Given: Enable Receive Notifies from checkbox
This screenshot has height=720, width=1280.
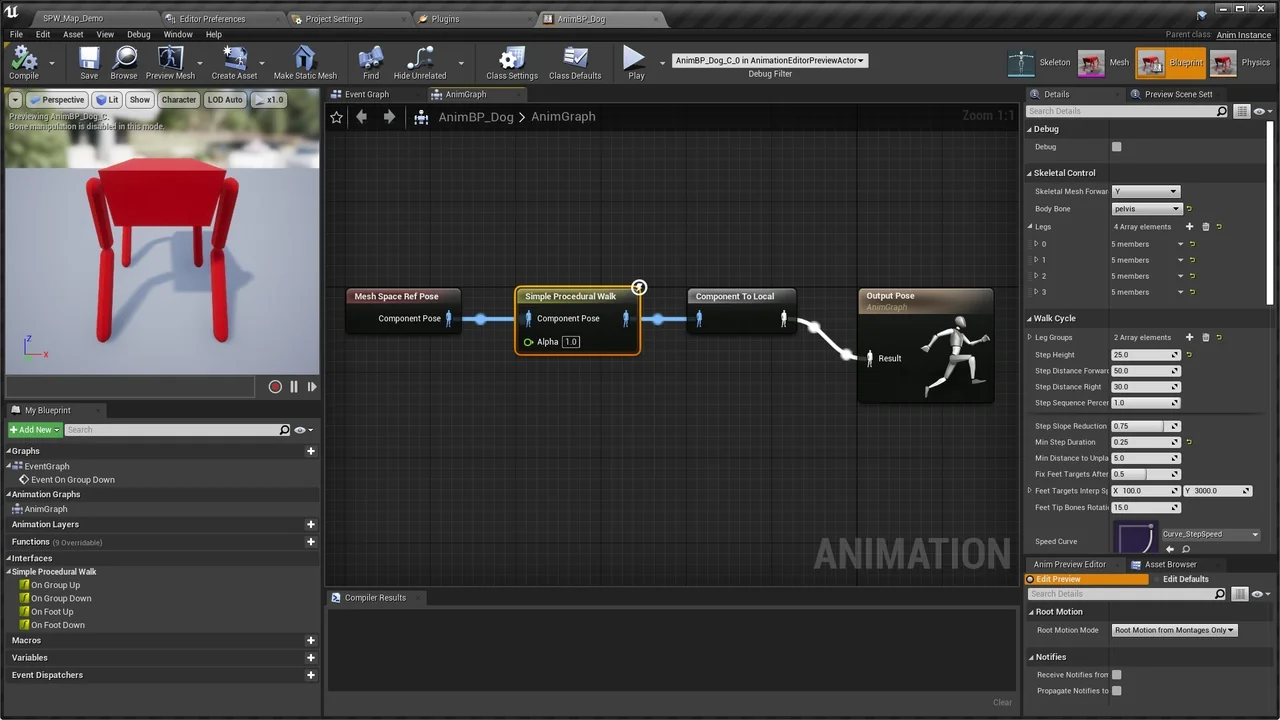Looking at the screenshot, I should [x=1116, y=675].
